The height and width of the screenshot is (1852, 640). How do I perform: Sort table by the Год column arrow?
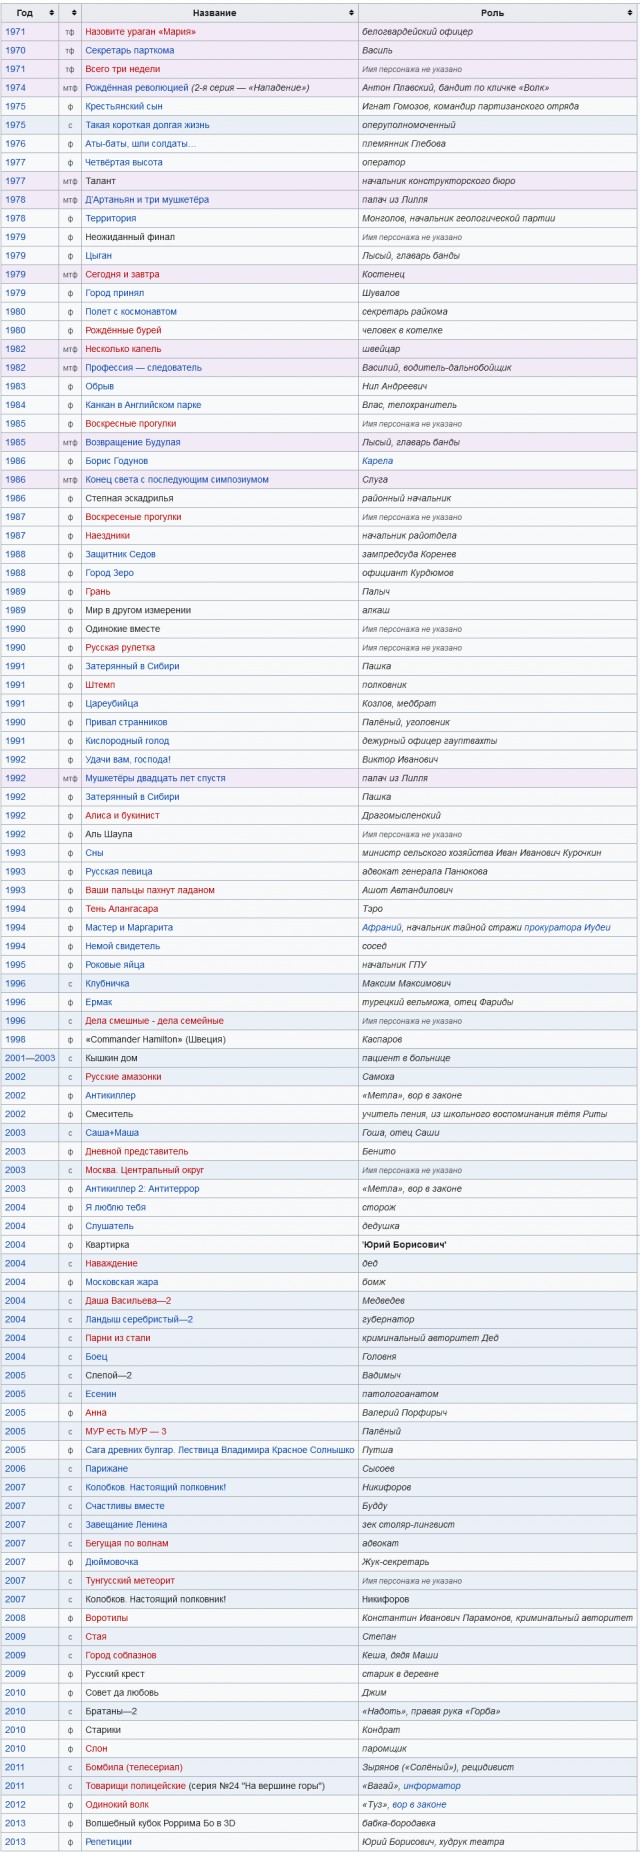point(52,13)
